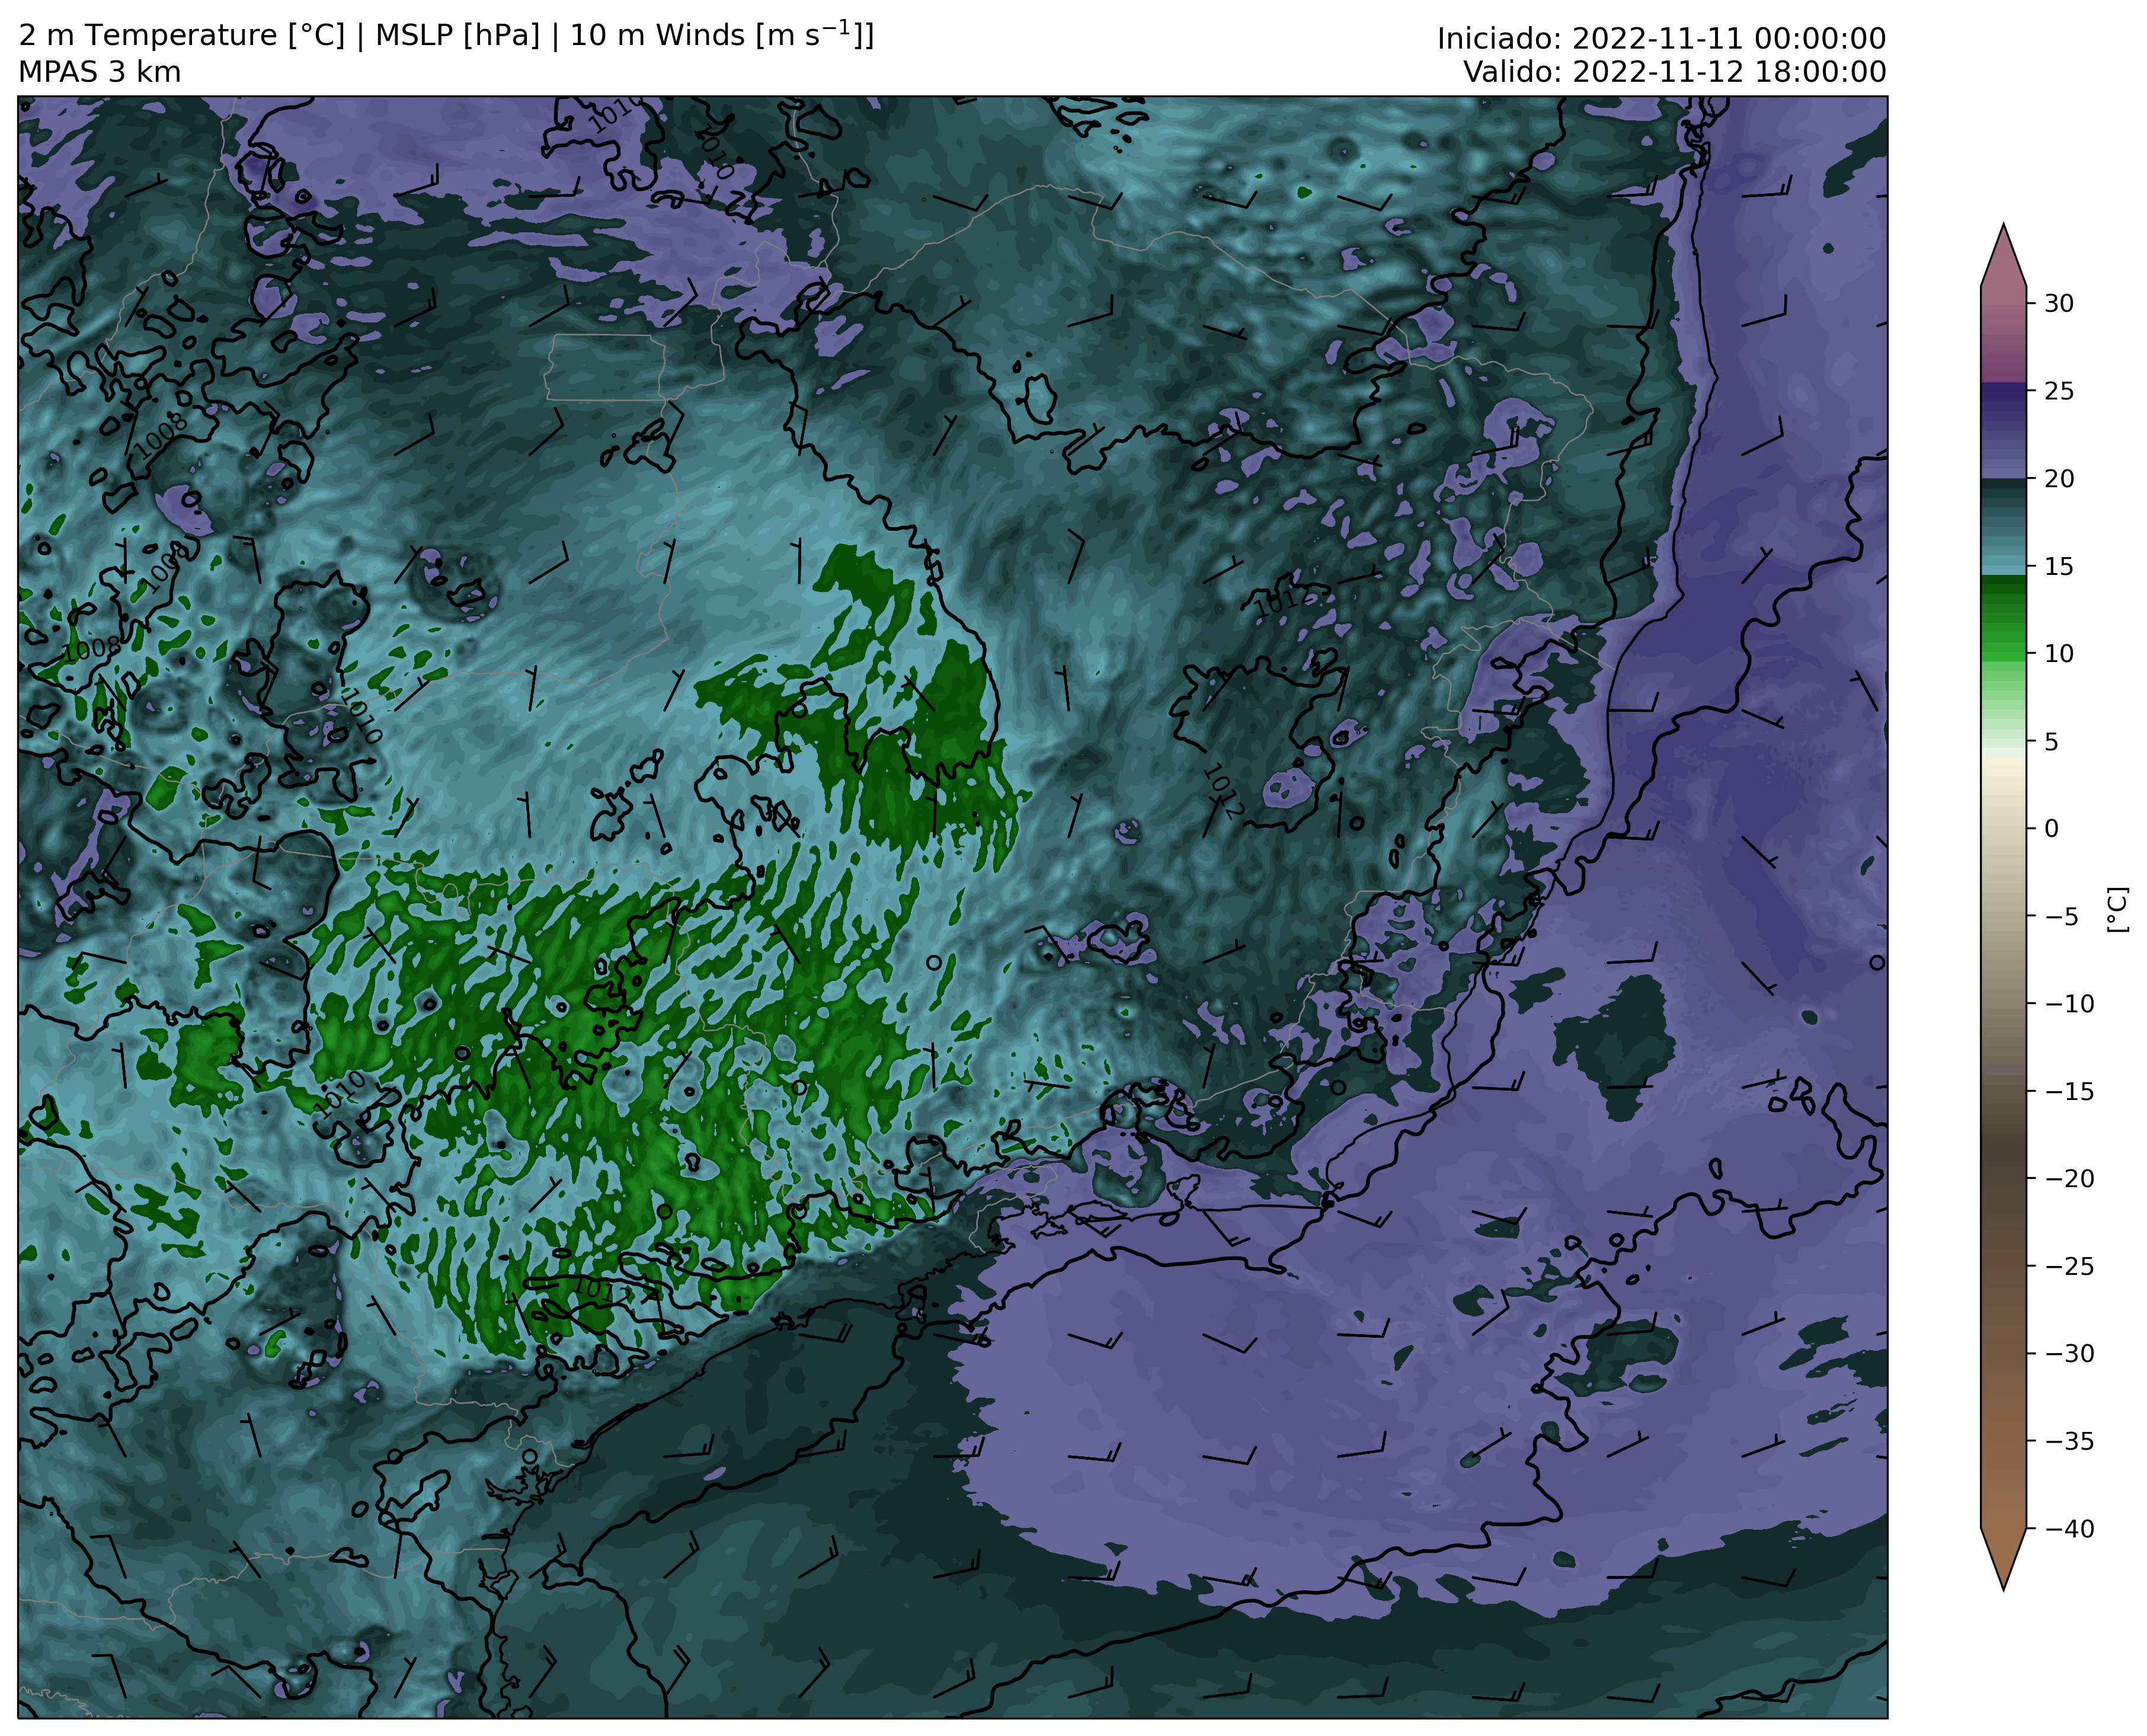Viewport: 2147px width, 1736px height.
Task: Click the colorbar's lower extend arrow
Action: point(2003,1559)
